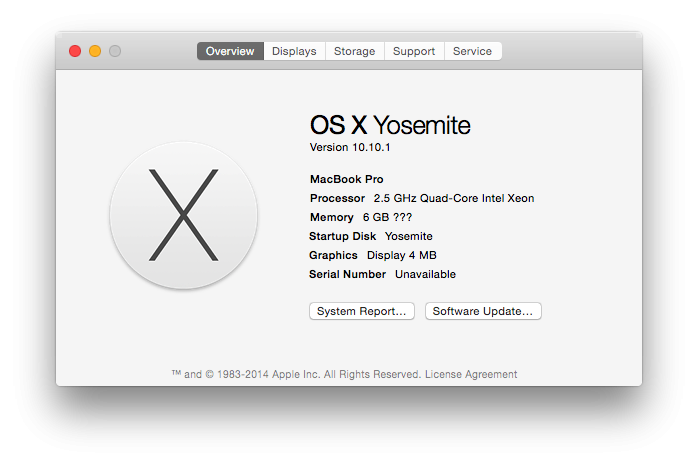Click memory value 6 GB ???
Image resolution: width=698 pixels, height=466 pixels.
(x=387, y=217)
